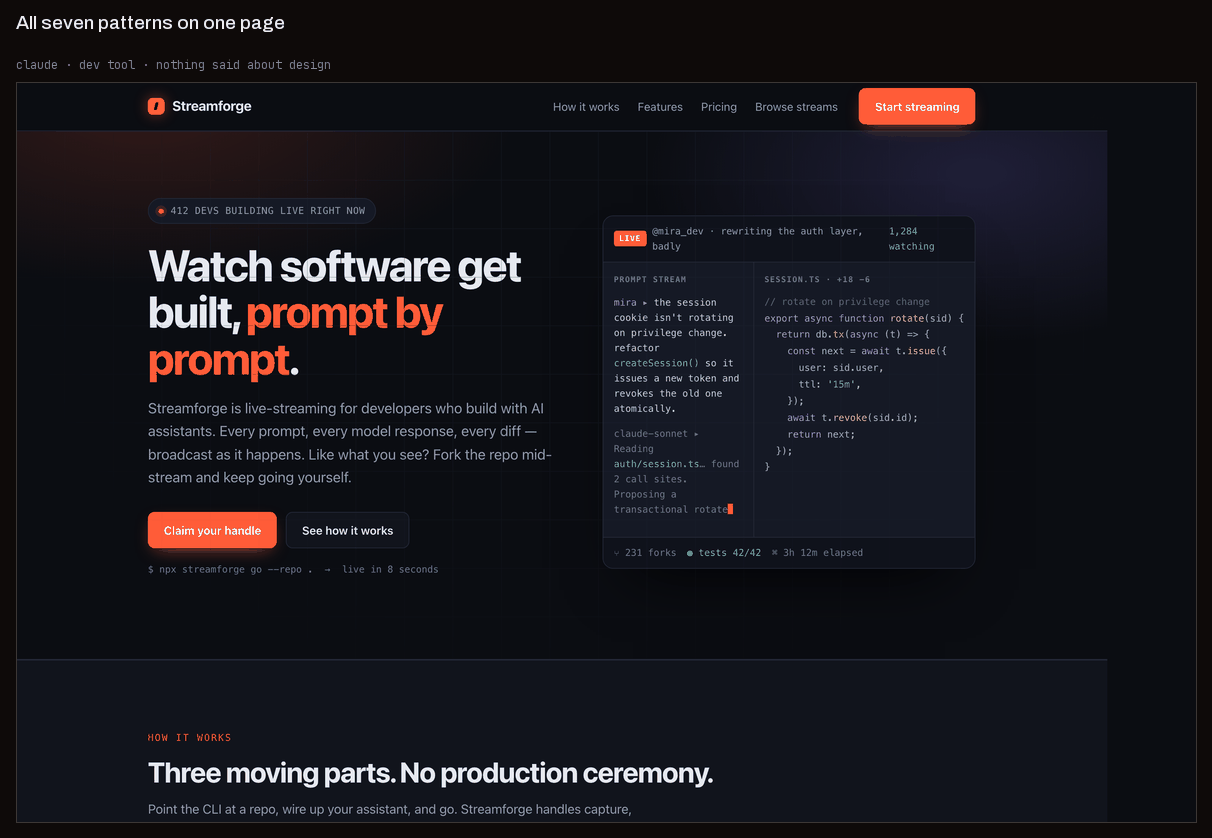Click the PROMPT STREAM panel heading
Image resolution: width=1212 pixels, height=838 pixels.
click(x=650, y=280)
